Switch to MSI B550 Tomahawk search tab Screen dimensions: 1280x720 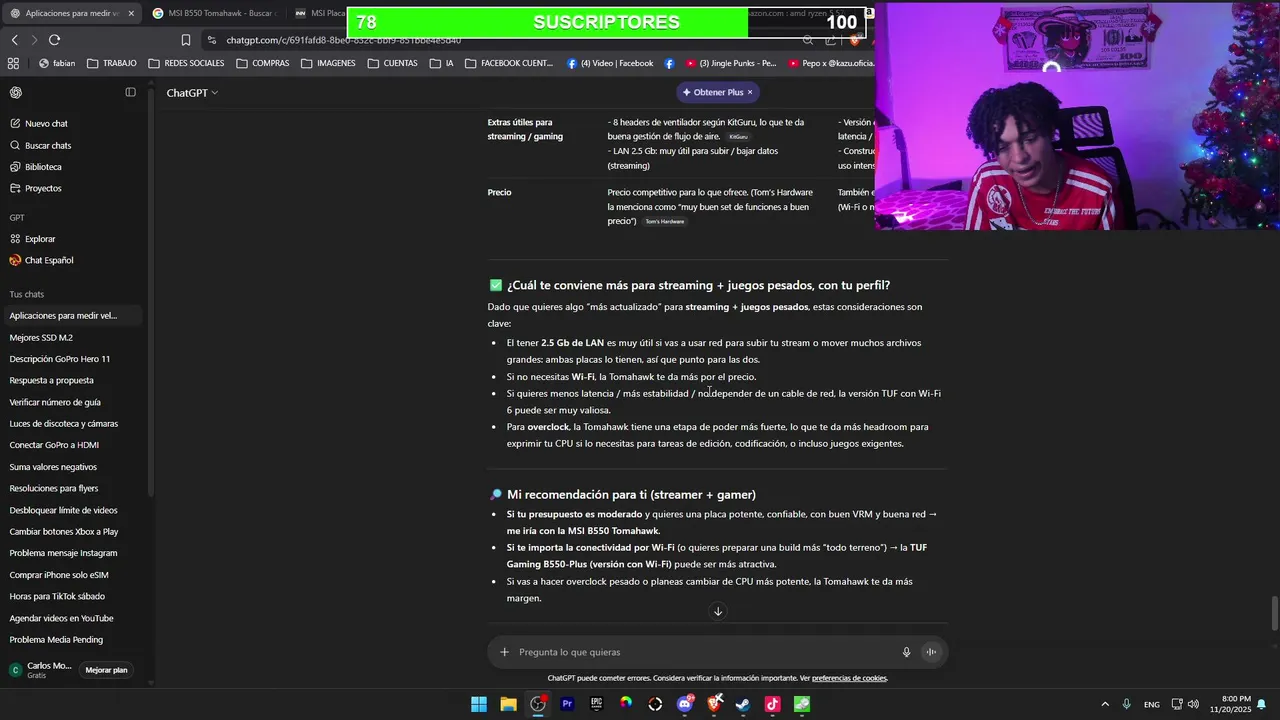tap(213, 13)
